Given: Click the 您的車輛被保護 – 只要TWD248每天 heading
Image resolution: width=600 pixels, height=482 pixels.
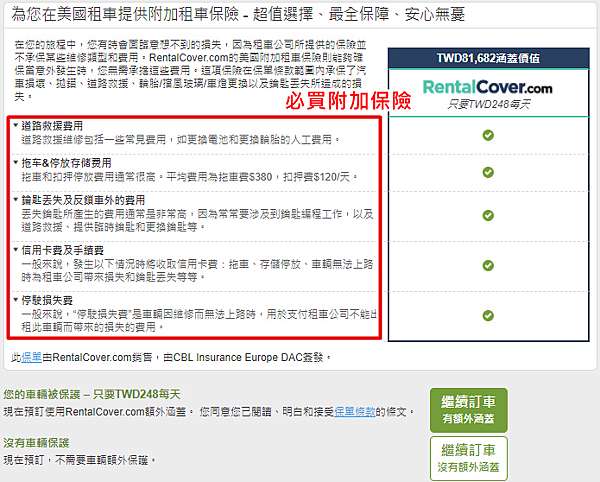Looking at the screenshot, I should (x=92, y=394).
